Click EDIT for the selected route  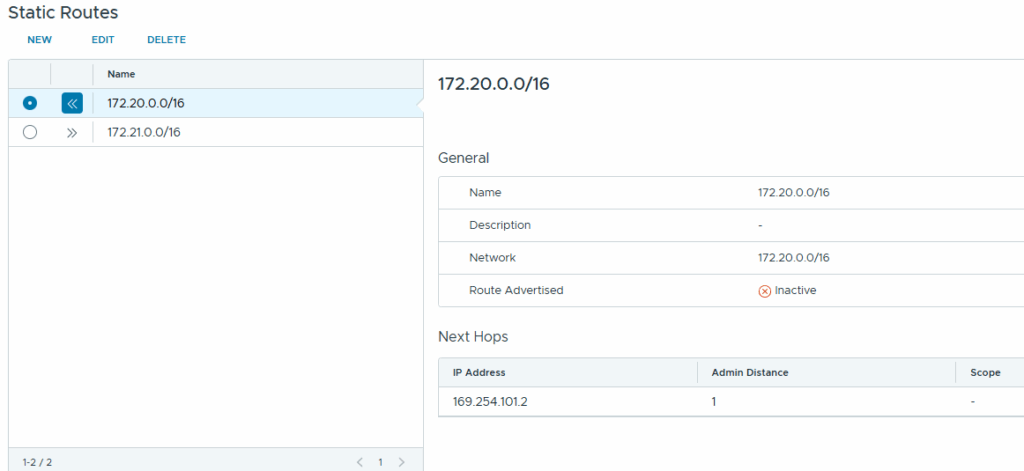pos(103,40)
